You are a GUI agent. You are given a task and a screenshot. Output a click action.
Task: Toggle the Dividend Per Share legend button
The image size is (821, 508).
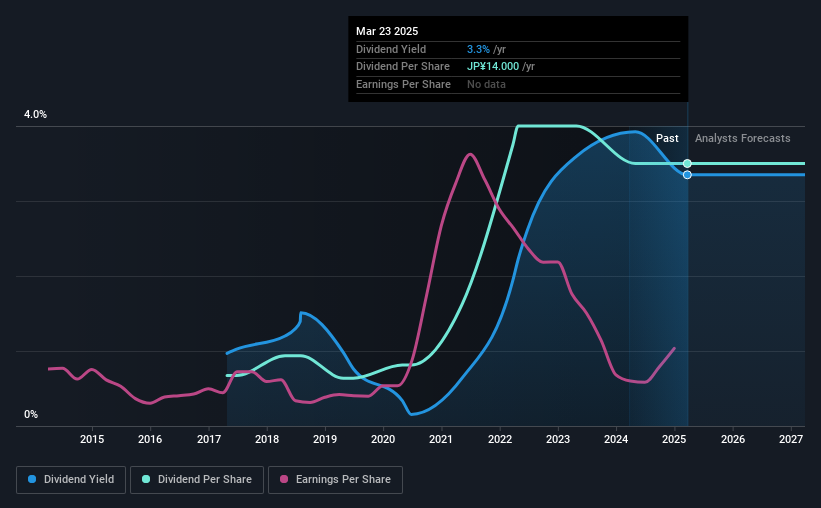coord(197,480)
